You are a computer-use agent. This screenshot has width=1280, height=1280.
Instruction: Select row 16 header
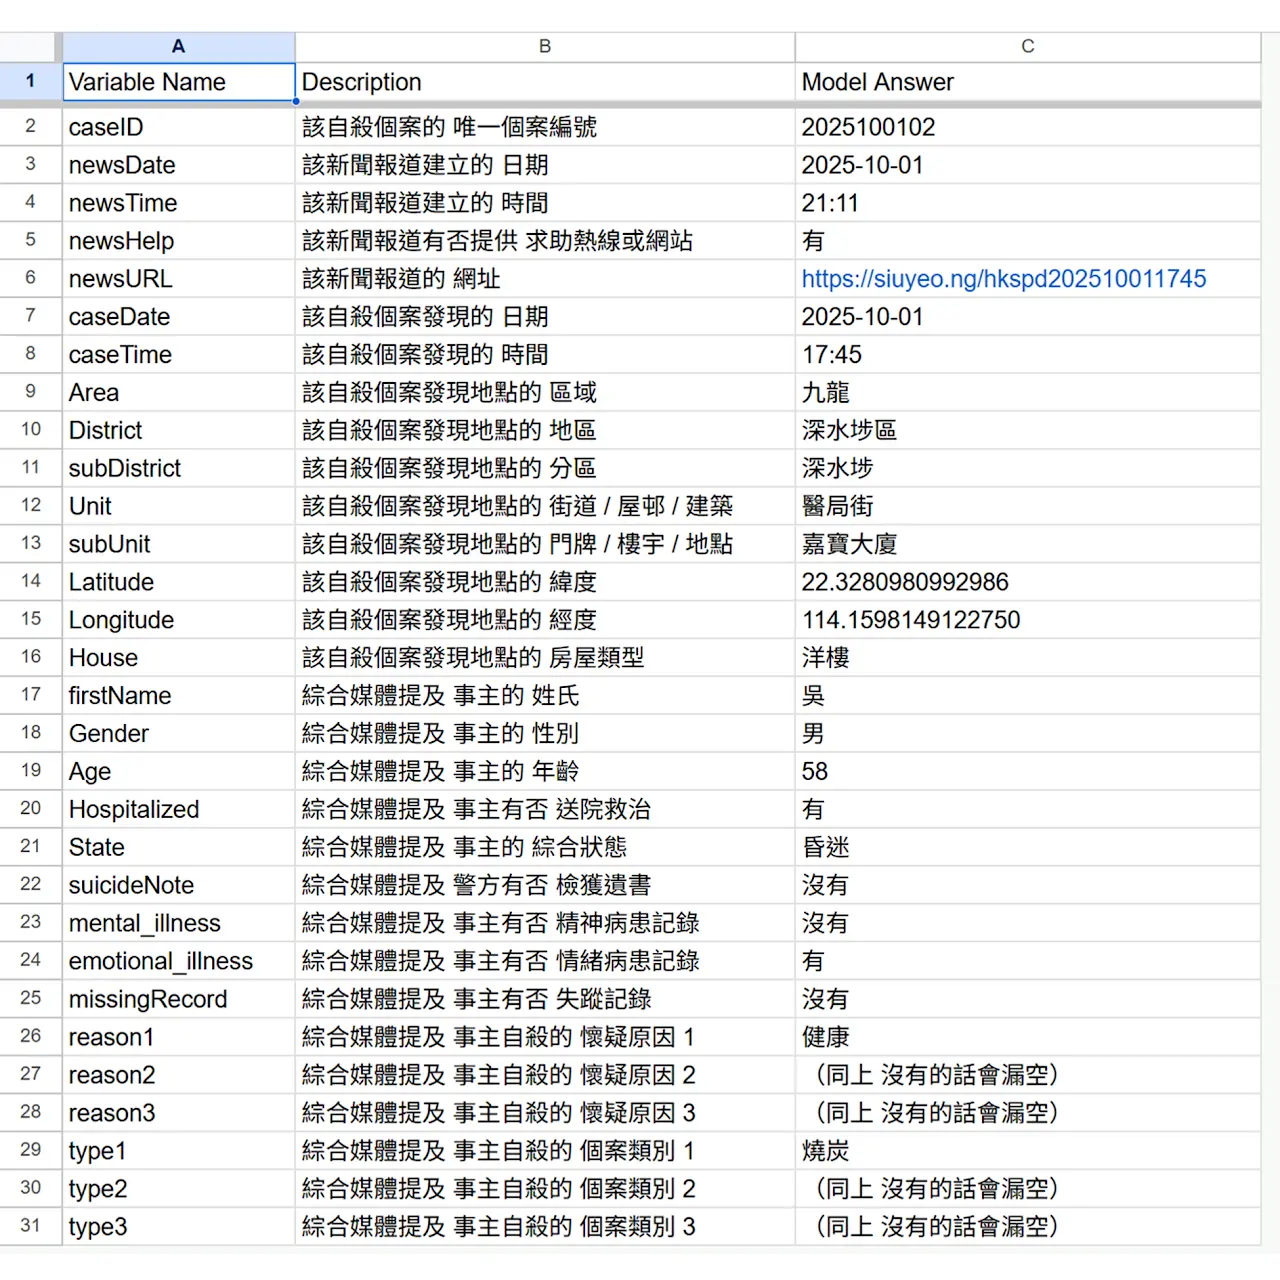coord(30,657)
